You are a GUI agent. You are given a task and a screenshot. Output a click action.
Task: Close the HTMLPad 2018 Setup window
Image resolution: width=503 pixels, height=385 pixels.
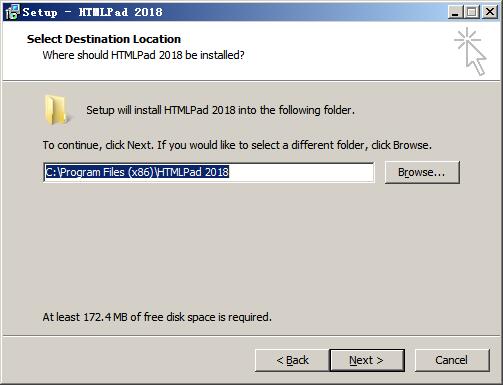point(490,12)
